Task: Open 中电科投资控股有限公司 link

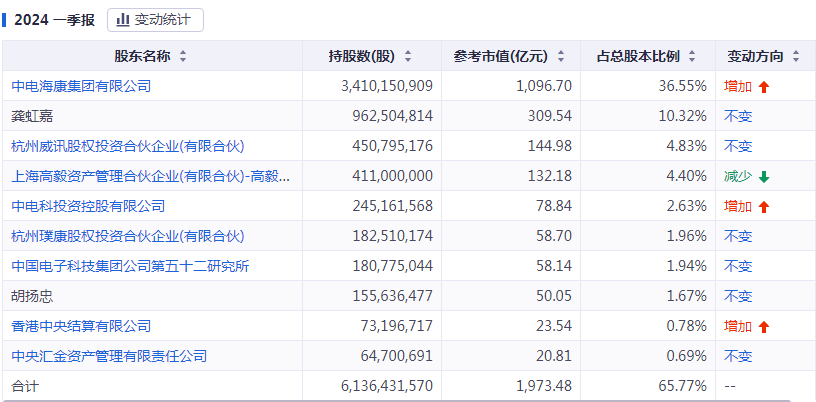Action: point(88,206)
